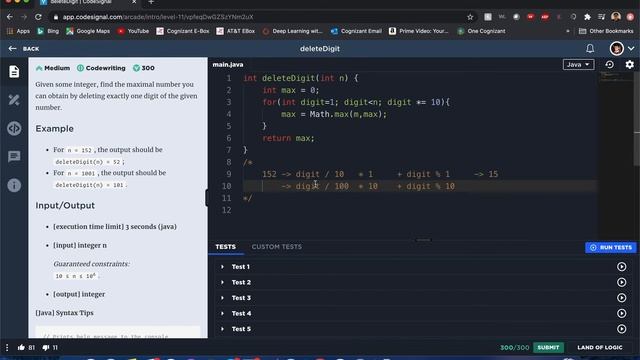Viewport: 640px width, 360px height.
Task: Go back with the BACK arrow
Action: tap(24, 49)
